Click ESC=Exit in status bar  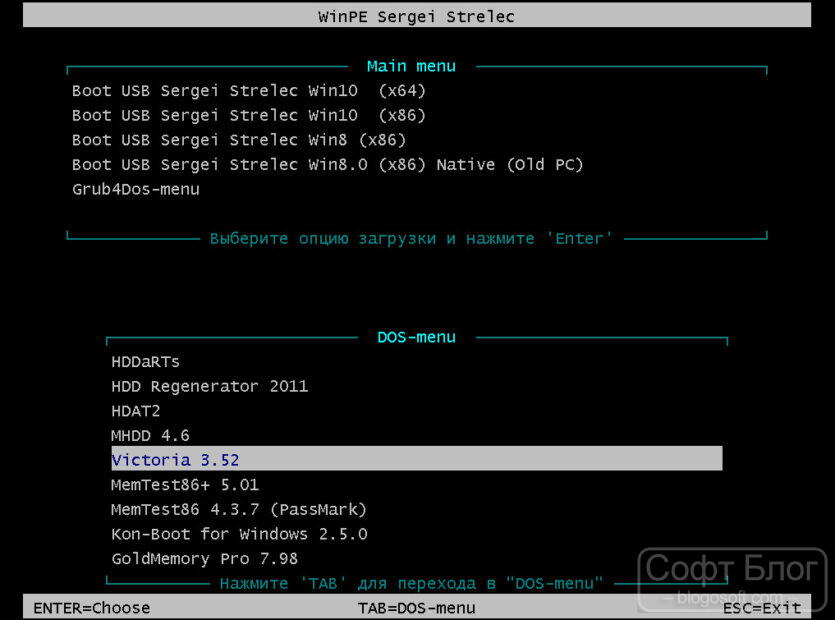[762, 608]
